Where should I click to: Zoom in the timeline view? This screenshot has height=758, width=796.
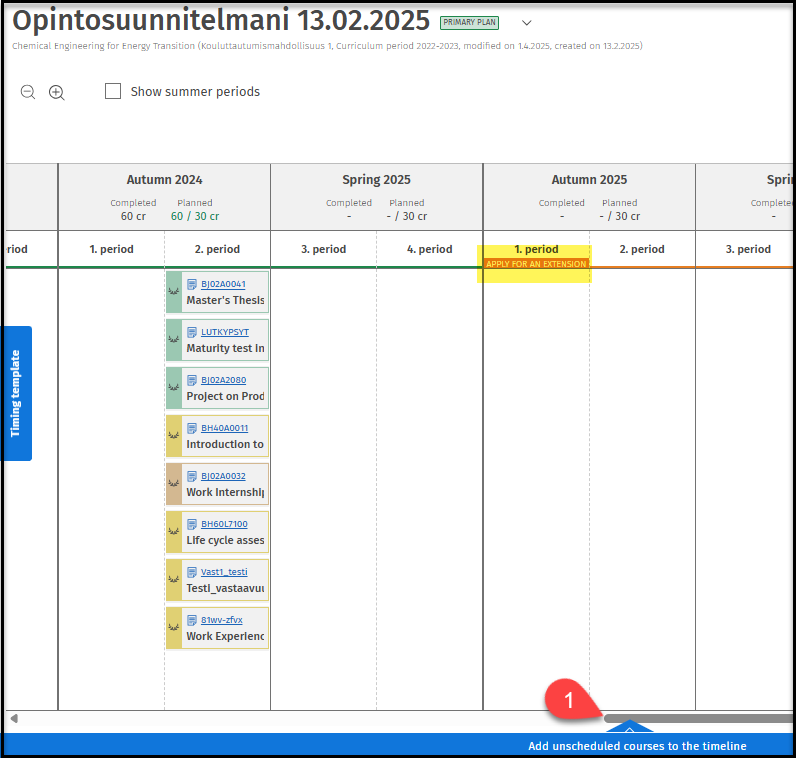[x=57, y=92]
